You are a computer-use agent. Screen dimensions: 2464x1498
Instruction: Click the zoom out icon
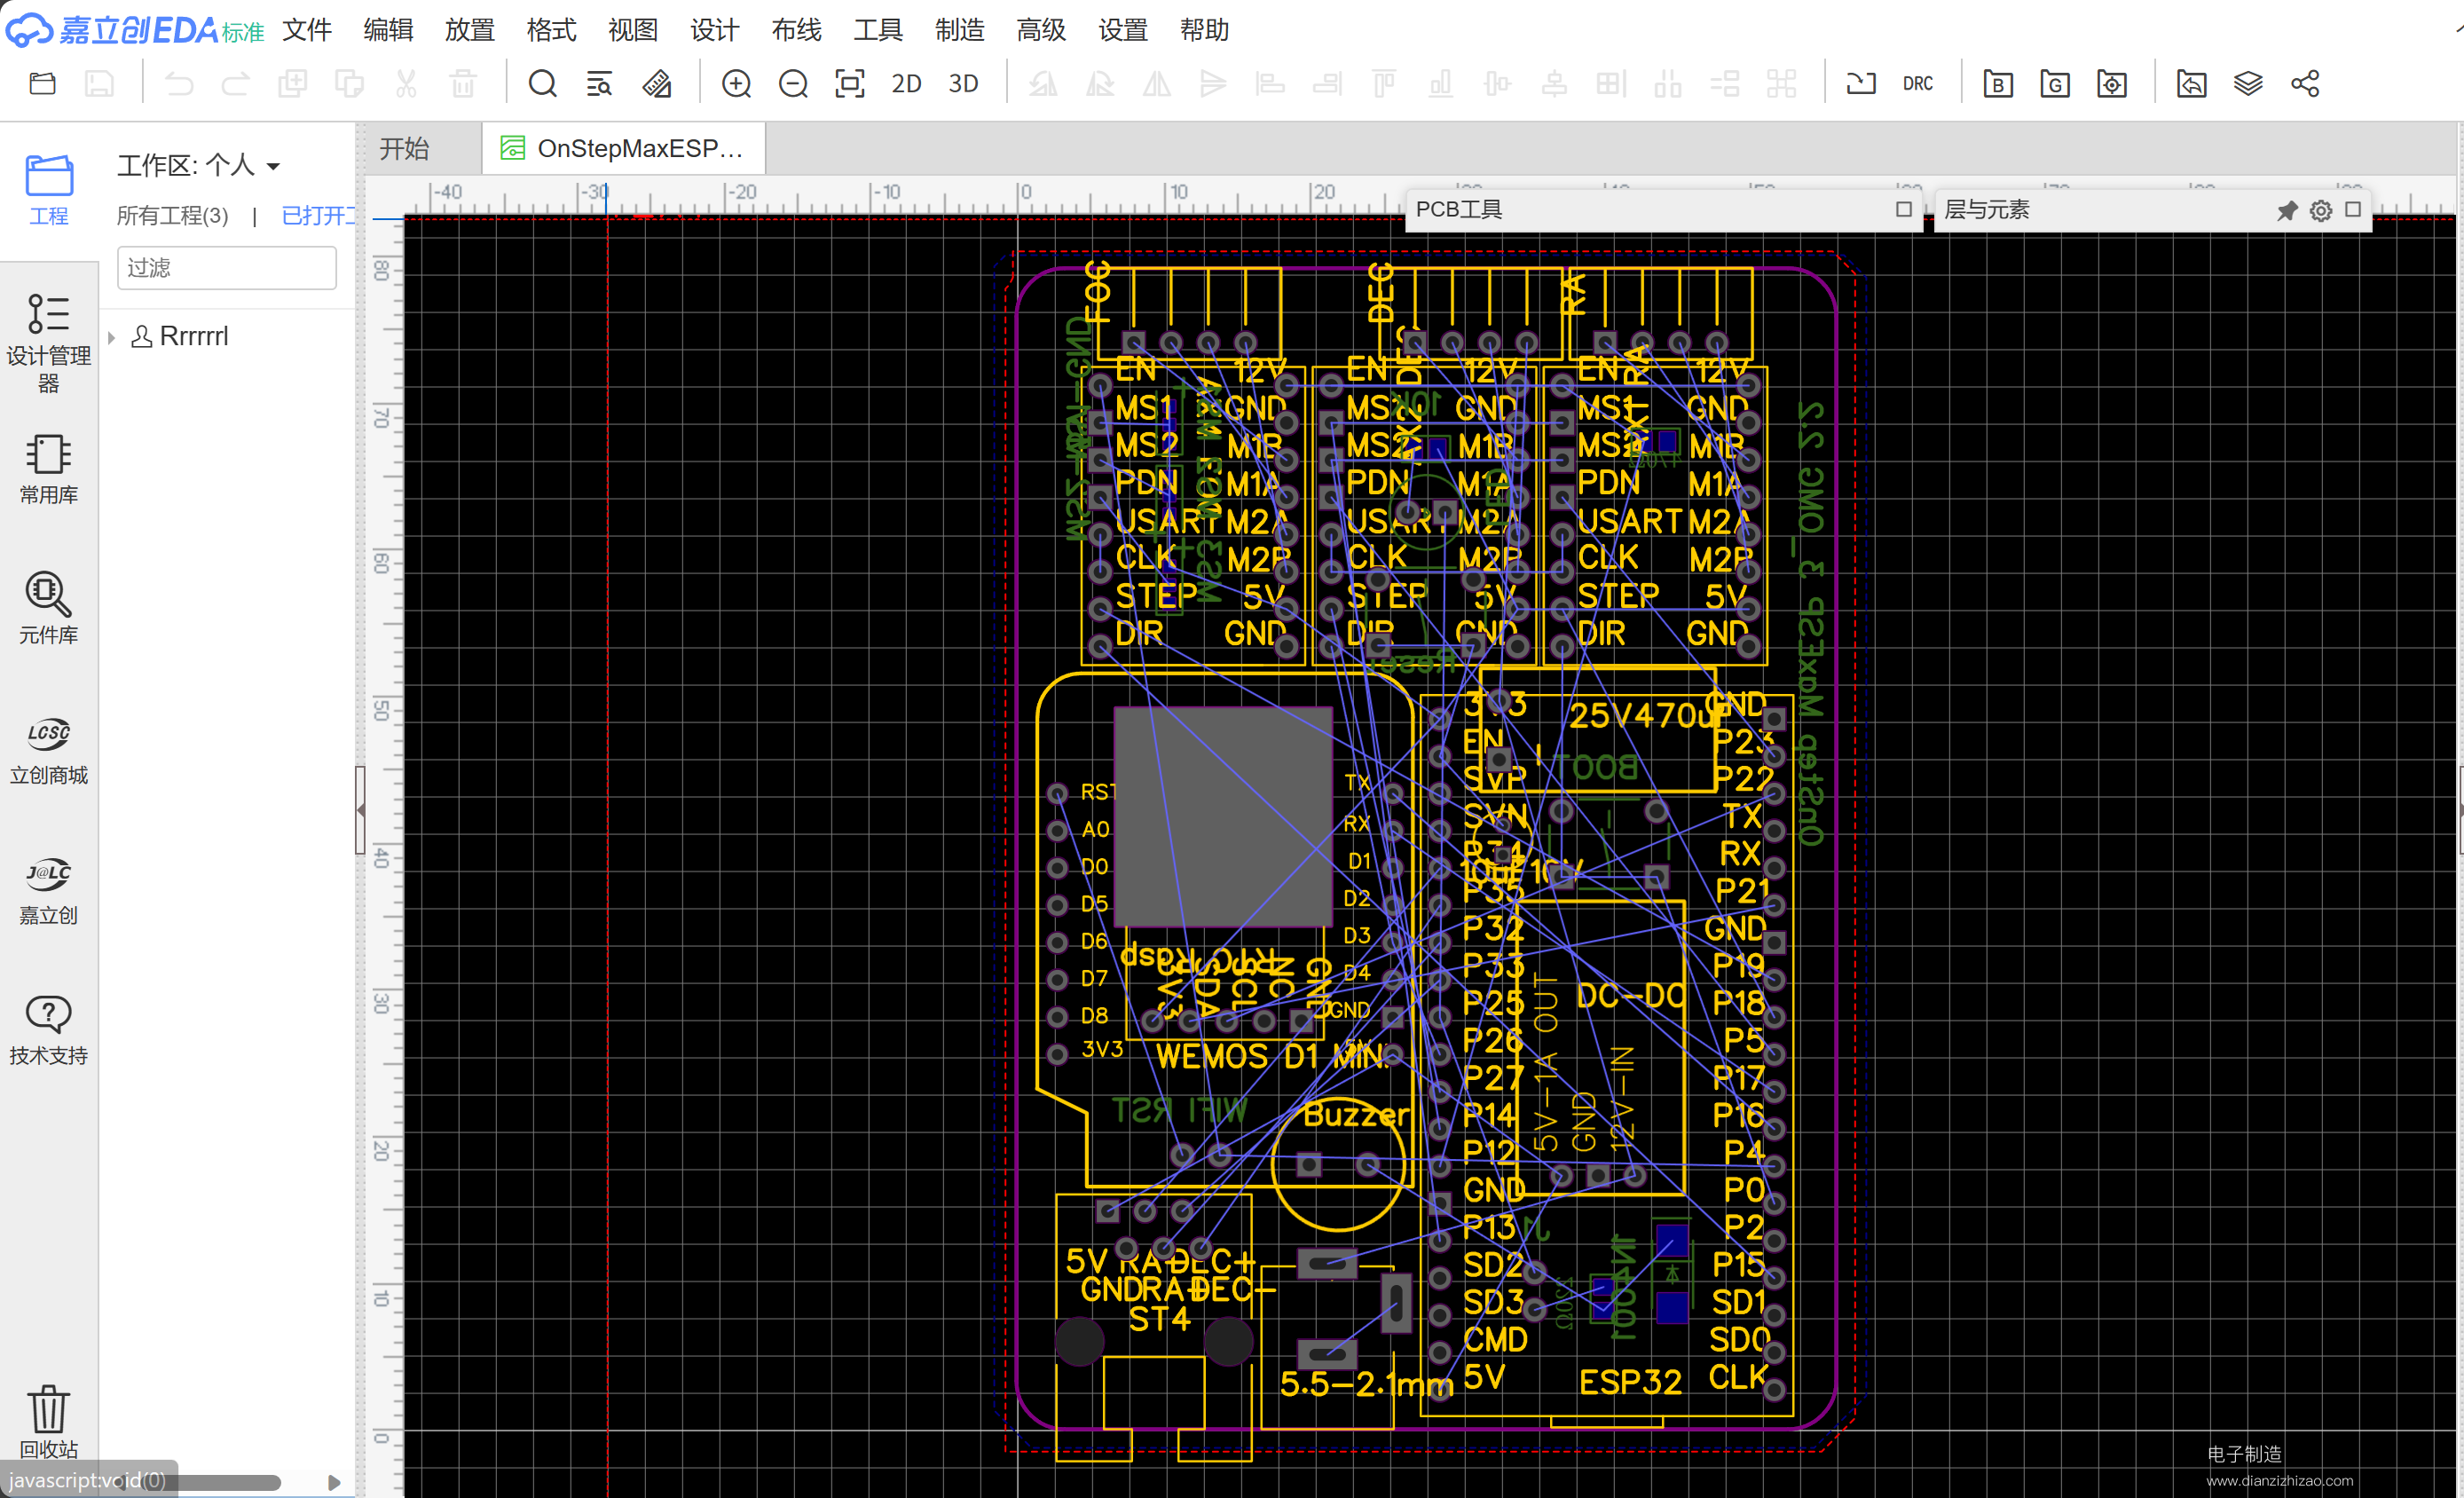tap(793, 83)
